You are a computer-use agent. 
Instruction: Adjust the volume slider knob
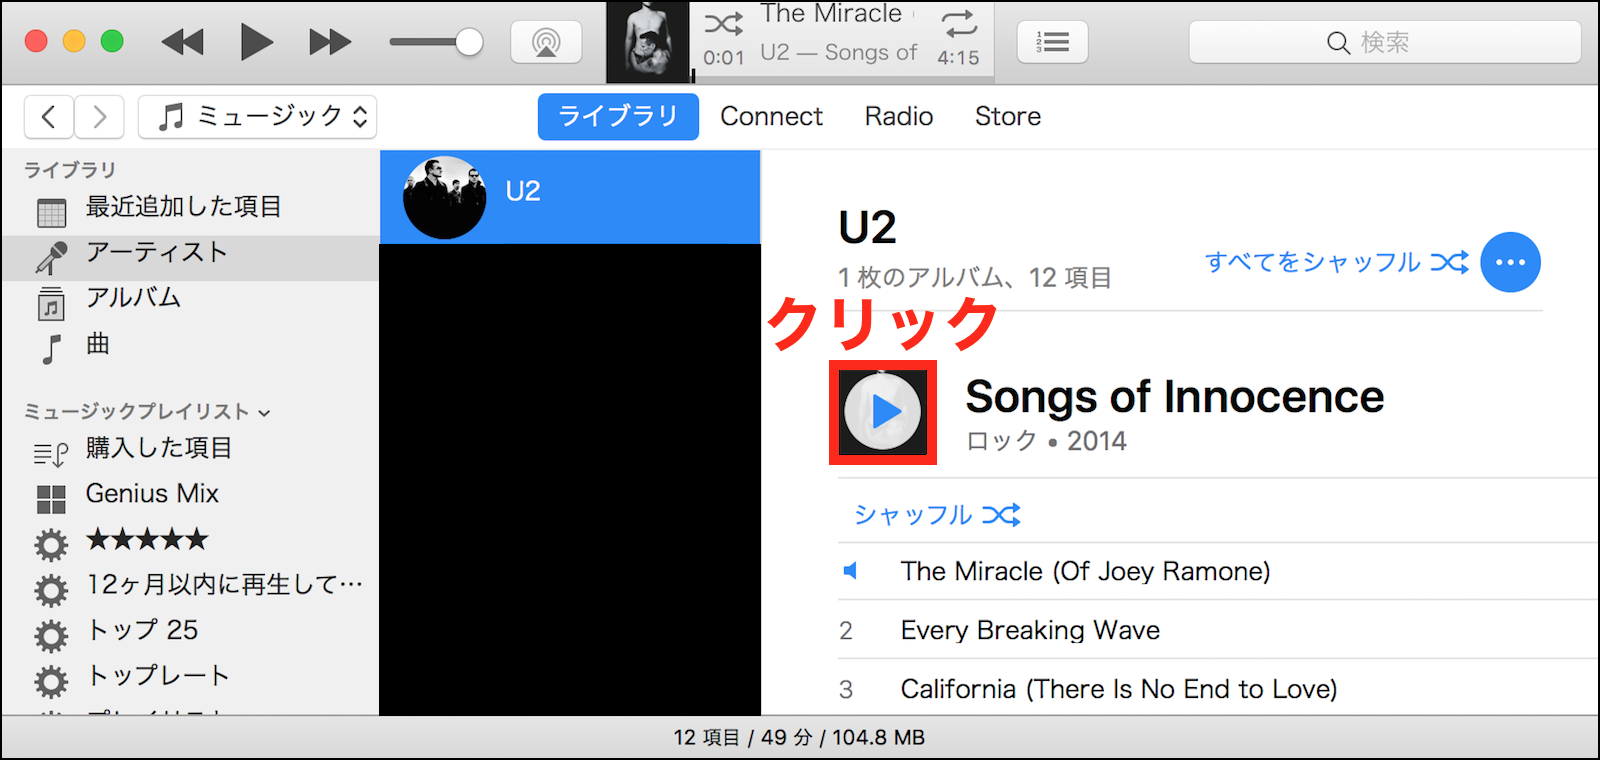(469, 42)
